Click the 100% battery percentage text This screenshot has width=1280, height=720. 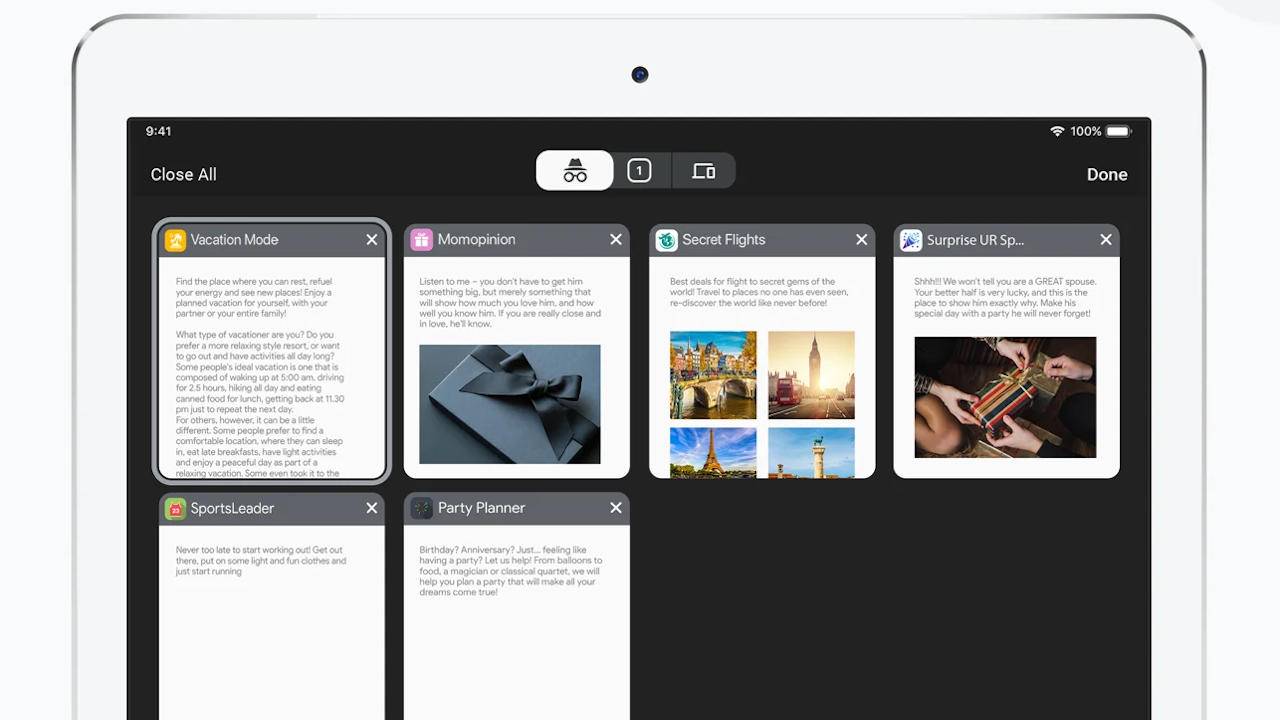click(1085, 131)
